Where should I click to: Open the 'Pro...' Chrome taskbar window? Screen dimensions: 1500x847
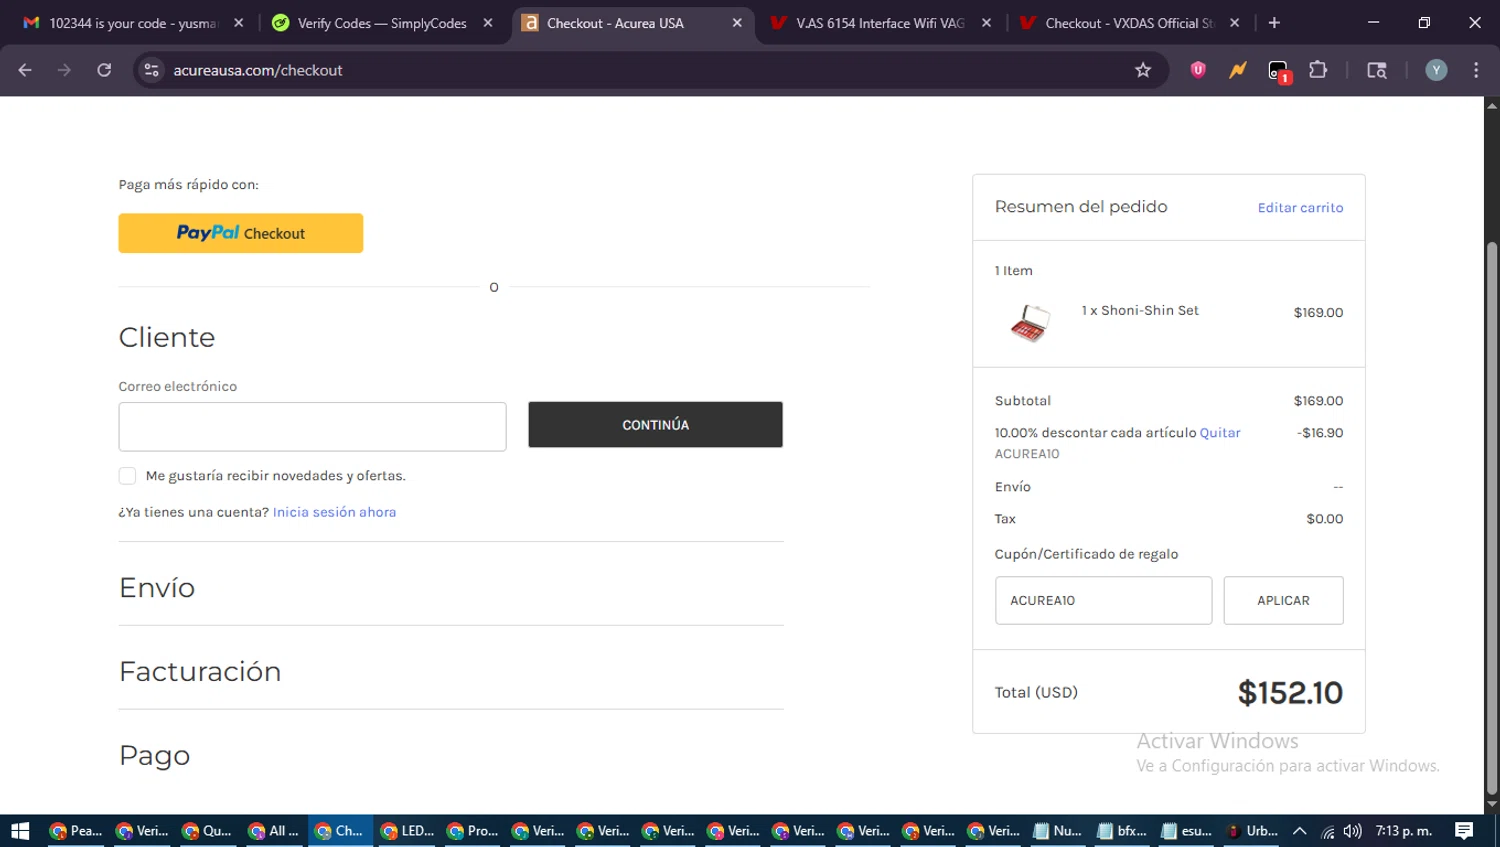coord(472,831)
